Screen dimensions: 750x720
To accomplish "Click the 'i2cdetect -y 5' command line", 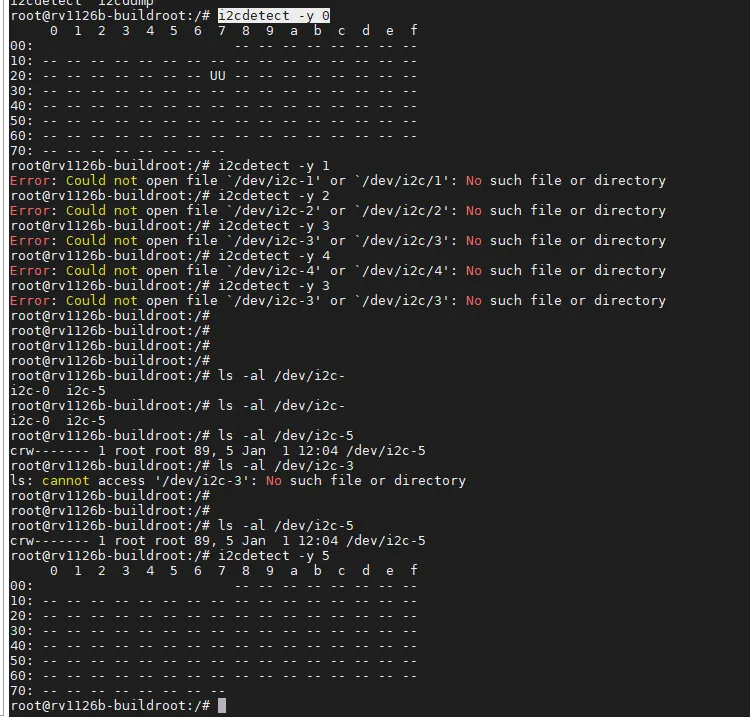I will 170,555.
